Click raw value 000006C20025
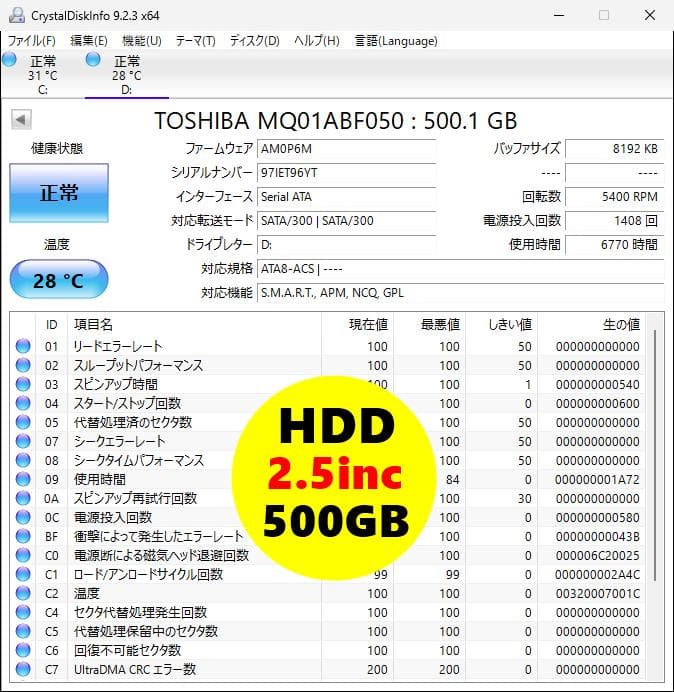 tap(598, 555)
